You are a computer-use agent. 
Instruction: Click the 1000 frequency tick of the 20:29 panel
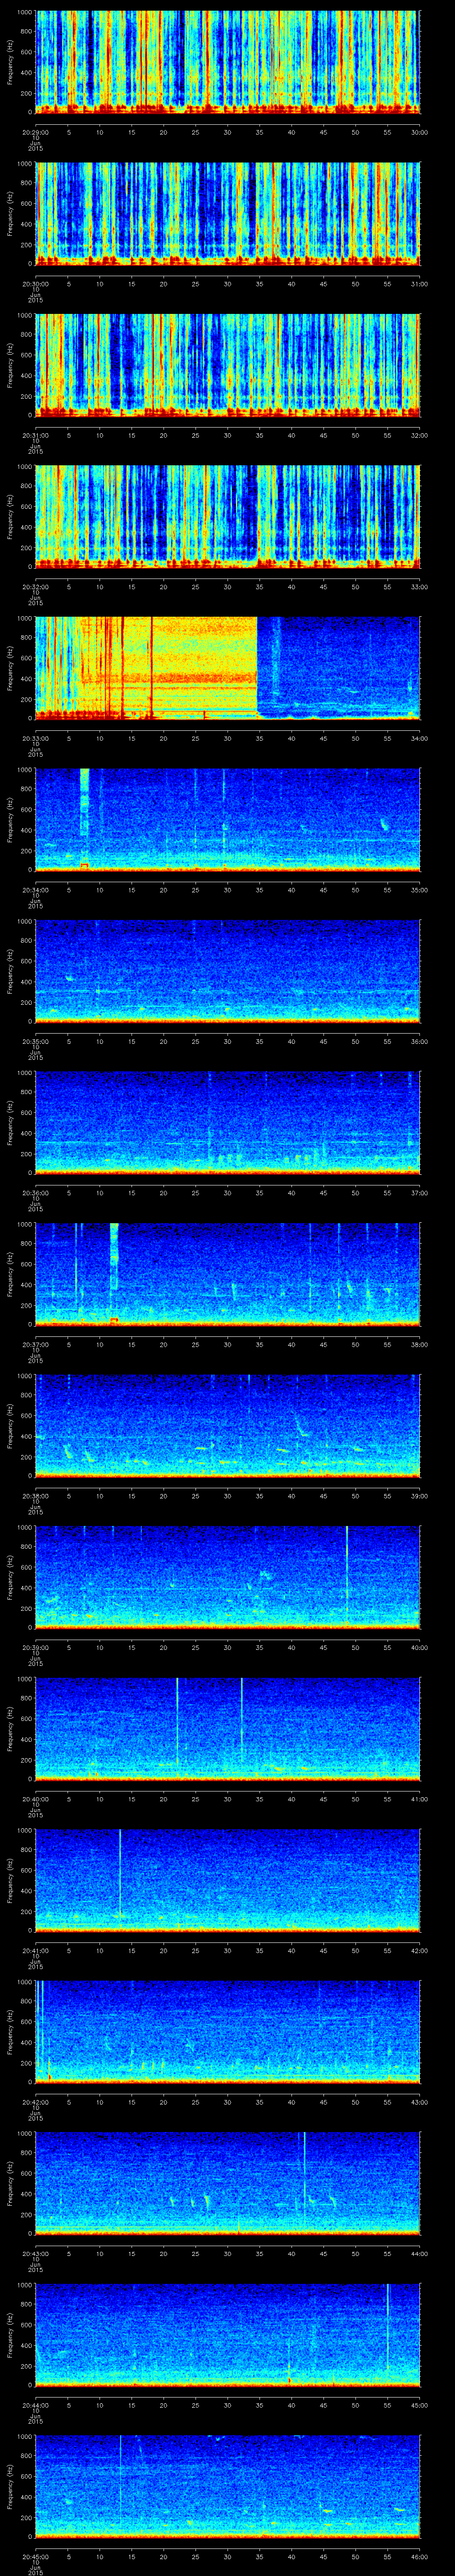pyautogui.click(x=25, y=12)
